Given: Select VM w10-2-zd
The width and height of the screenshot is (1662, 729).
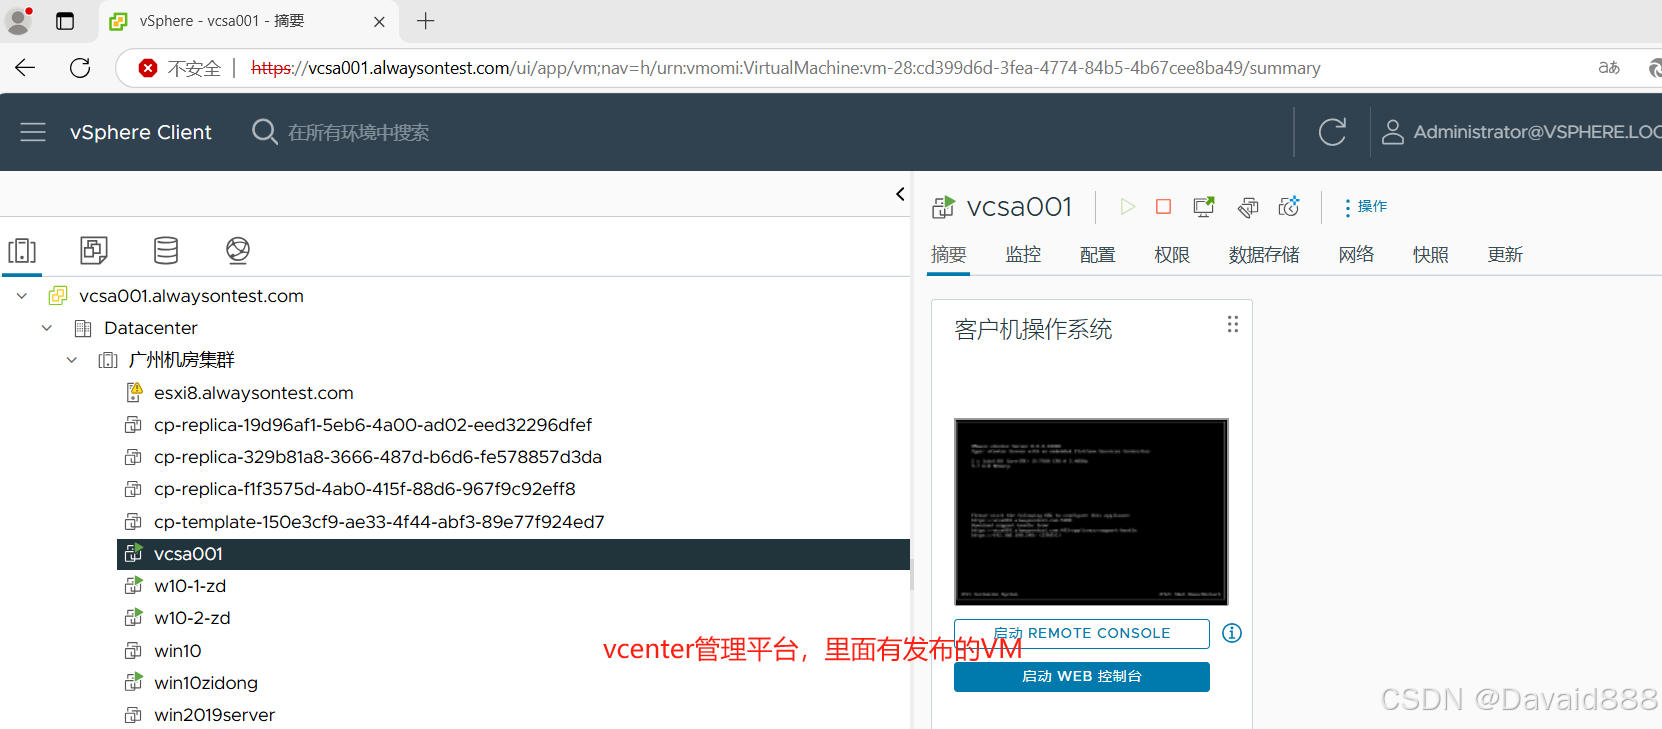Looking at the screenshot, I should point(192,618).
